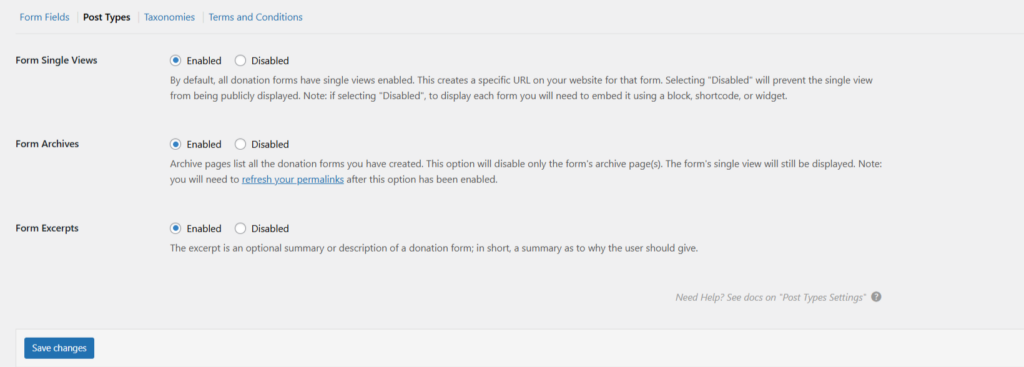Screen dimensions: 1024x367
Task: Click the question mark help icon
Action: pyautogui.click(x=876, y=296)
